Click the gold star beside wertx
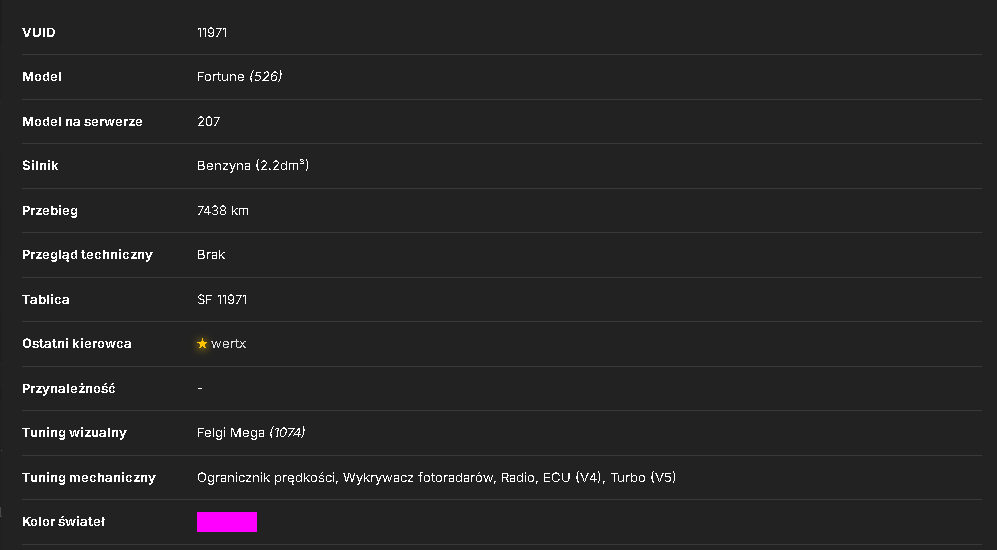 (202, 343)
